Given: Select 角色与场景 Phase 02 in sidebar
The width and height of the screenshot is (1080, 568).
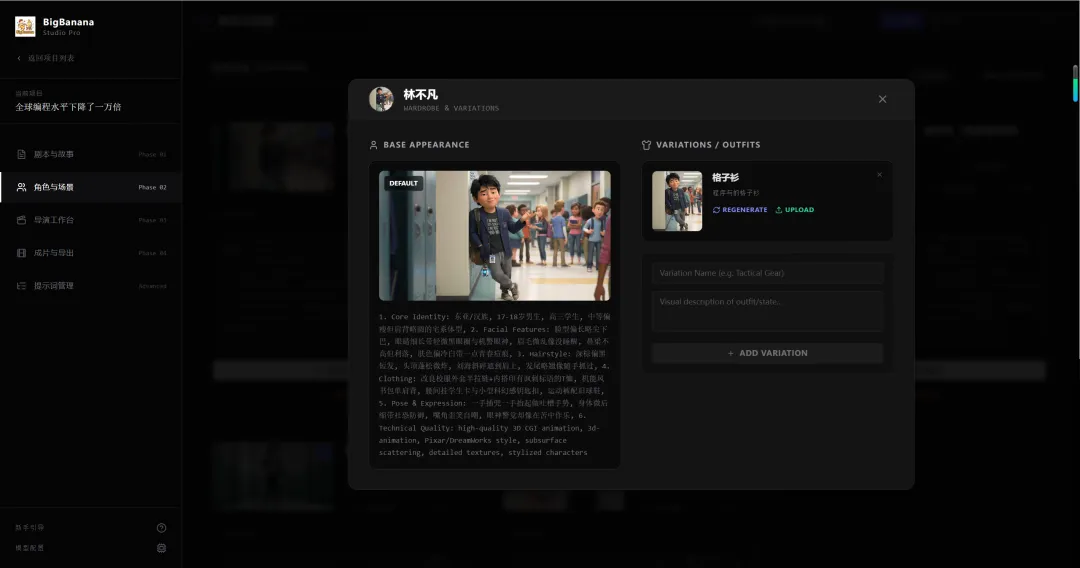Looking at the screenshot, I should tap(91, 187).
